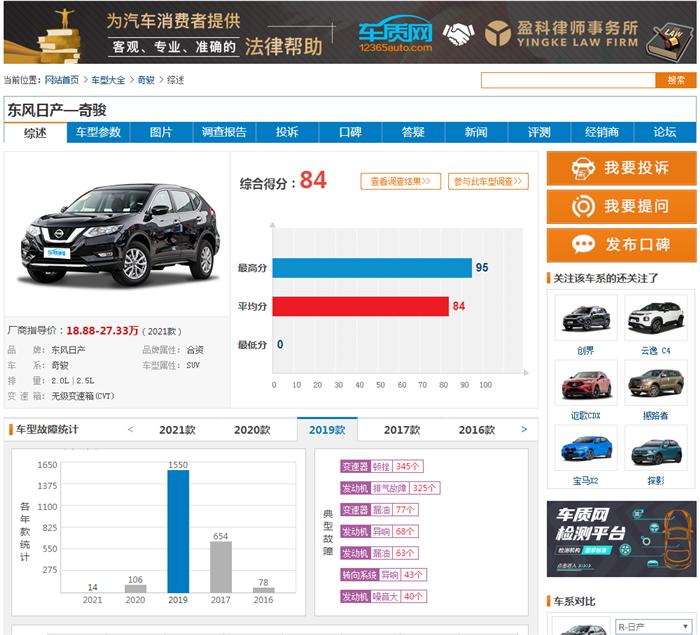700x635 pixels.
Task: Select the 2021款 year tab
Action: click(x=178, y=430)
